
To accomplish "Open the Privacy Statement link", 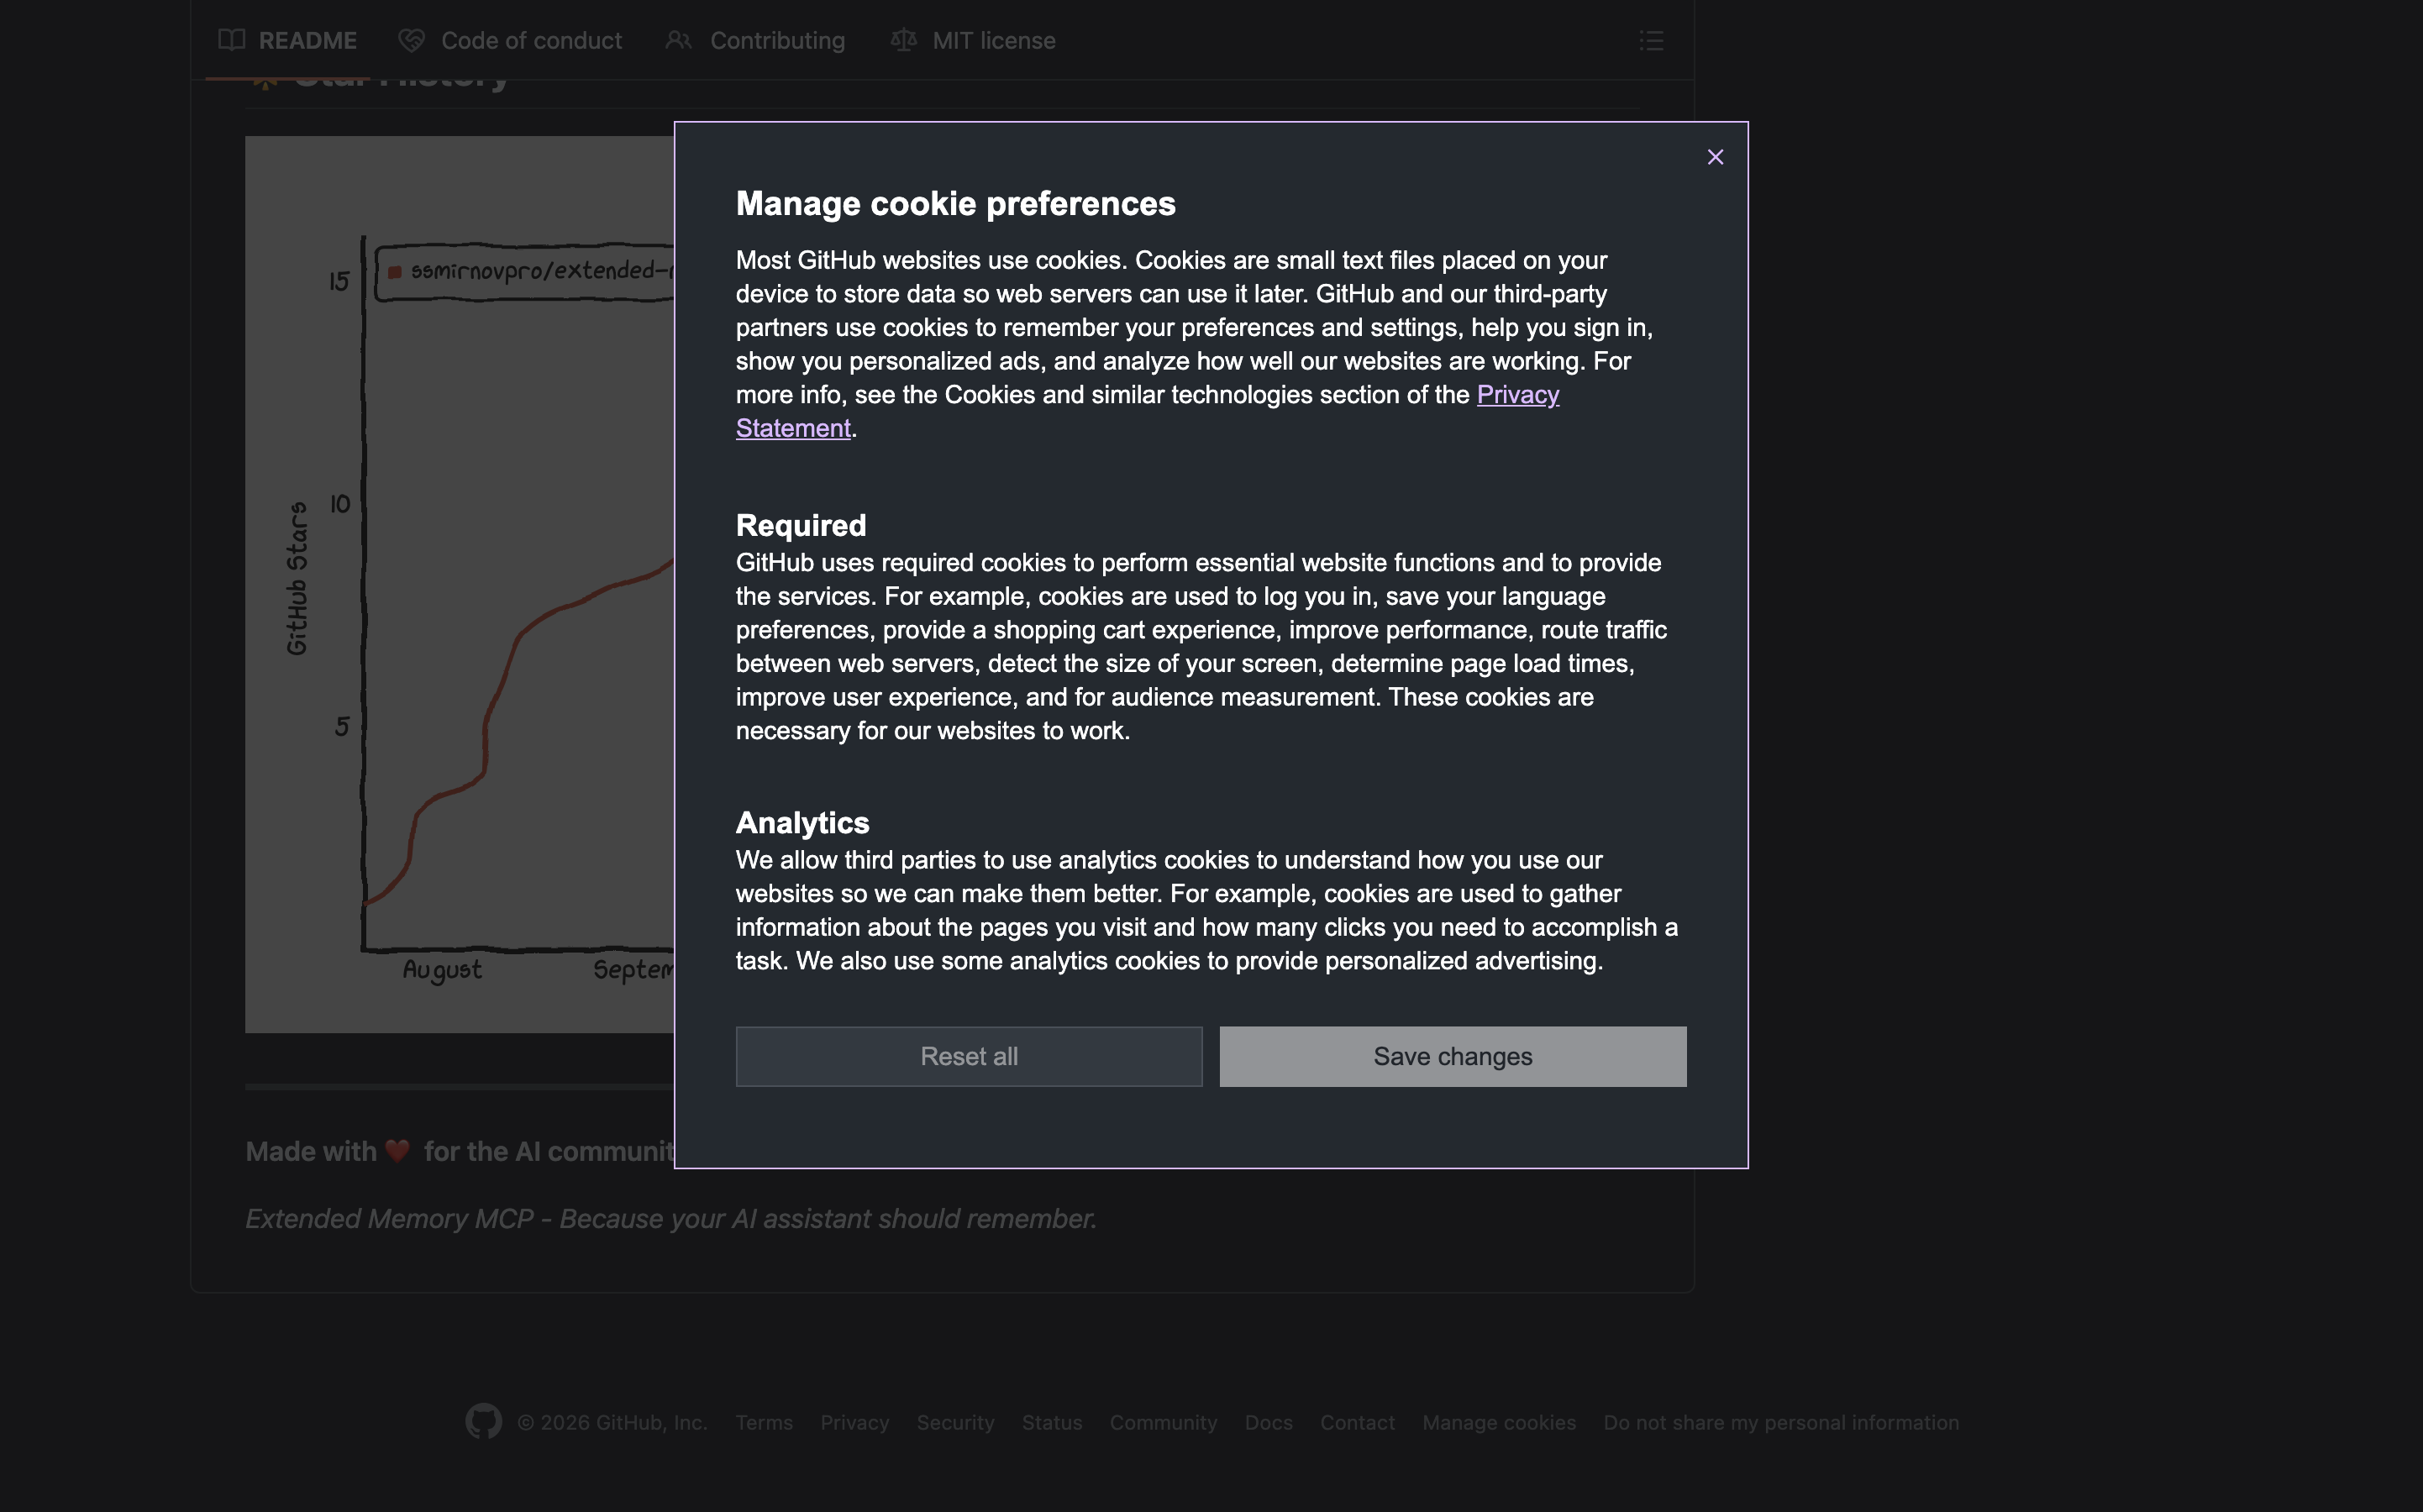I will pos(1517,395).
